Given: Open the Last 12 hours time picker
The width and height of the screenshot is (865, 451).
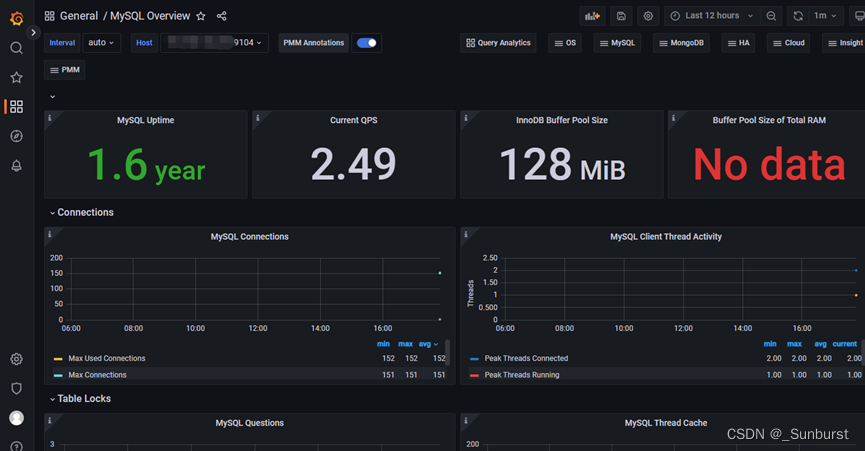Looking at the screenshot, I should [x=712, y=16].
